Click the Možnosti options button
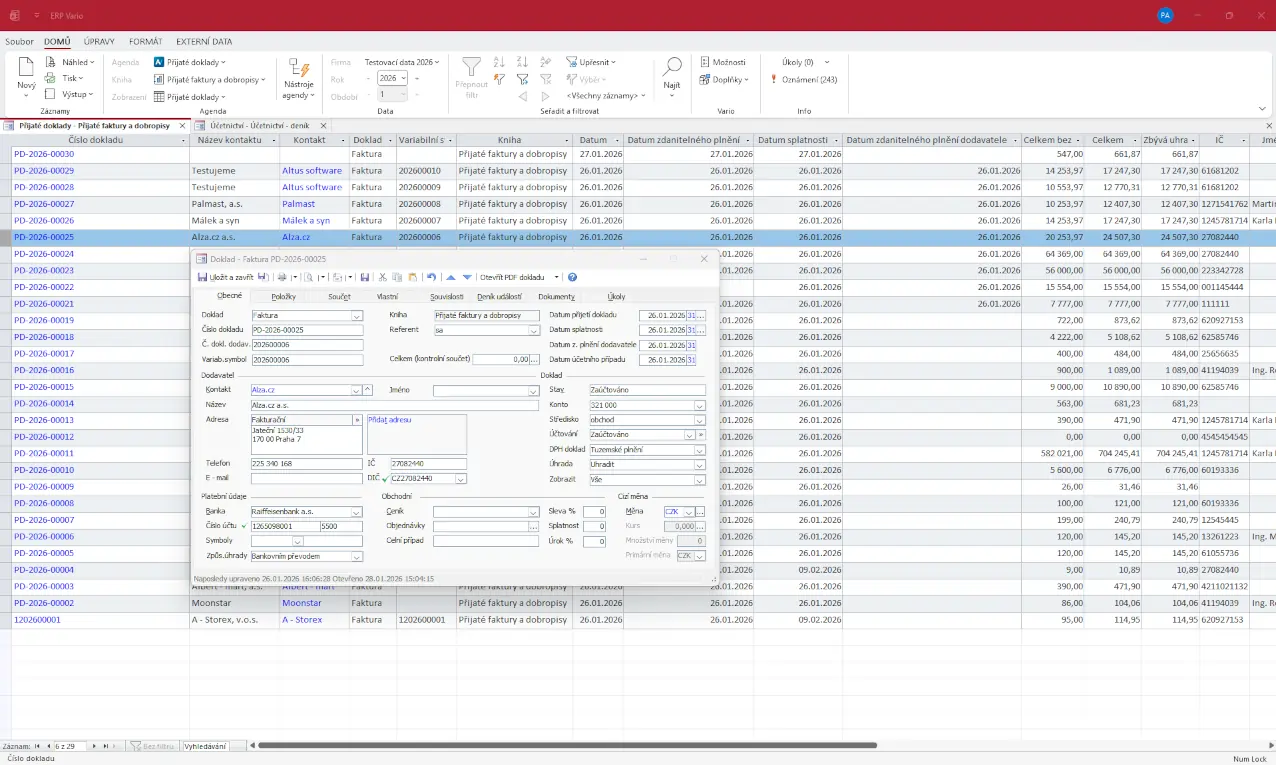Screen dimensions: 1276x765 coord(723,62)
